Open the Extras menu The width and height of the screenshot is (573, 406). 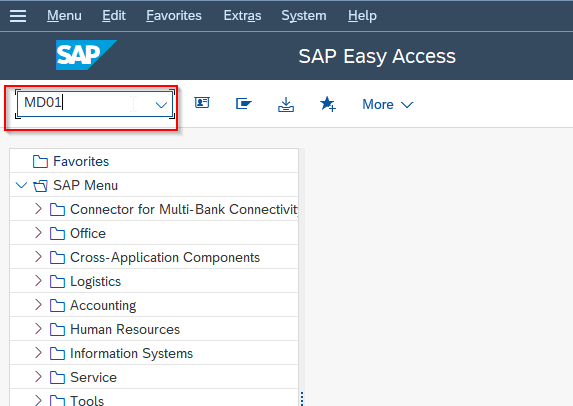click(242, 16)
